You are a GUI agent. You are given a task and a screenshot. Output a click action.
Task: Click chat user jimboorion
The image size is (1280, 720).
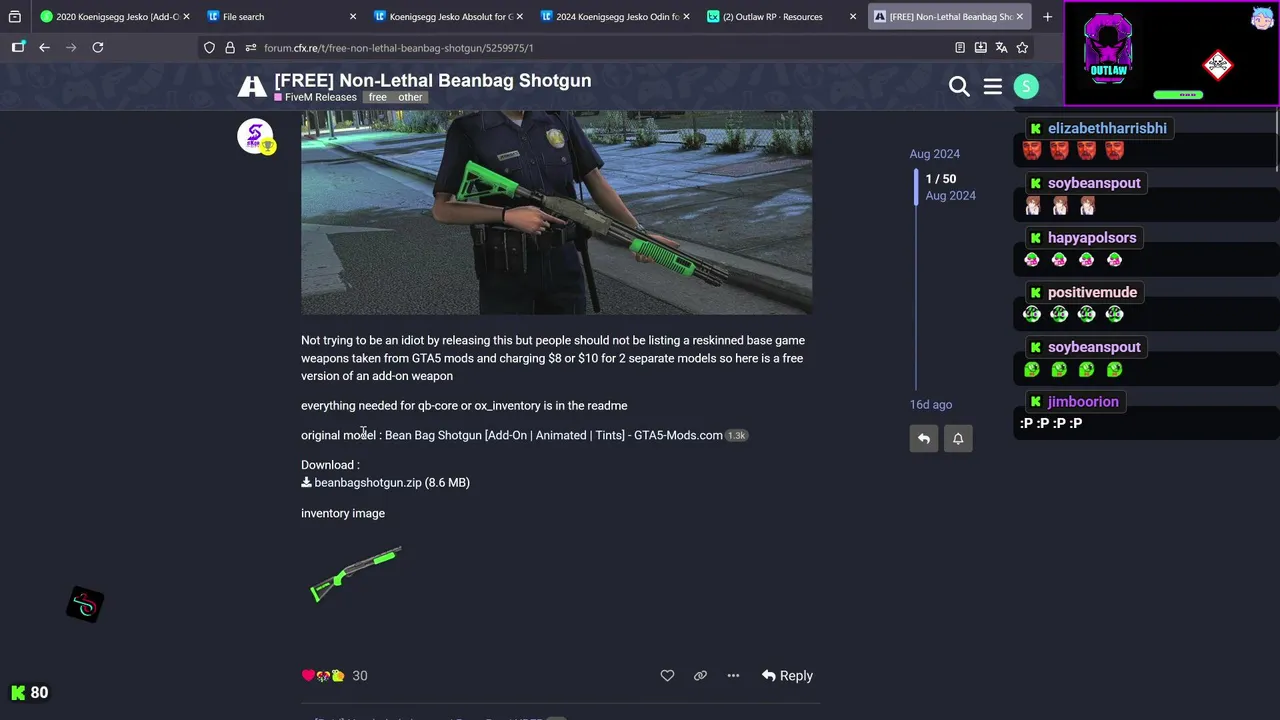1083,402
